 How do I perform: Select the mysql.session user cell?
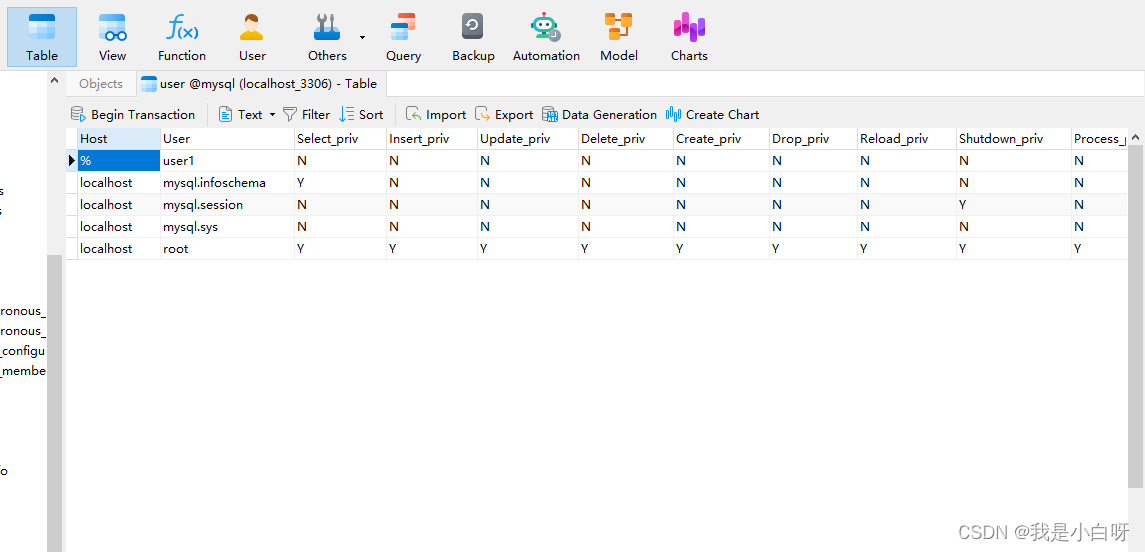point(227,204)
